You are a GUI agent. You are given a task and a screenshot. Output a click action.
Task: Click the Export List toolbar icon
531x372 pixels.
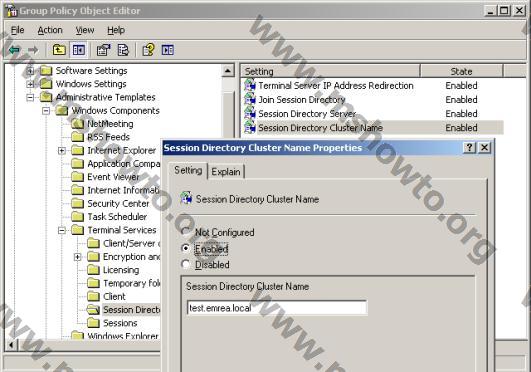(123, 50)
